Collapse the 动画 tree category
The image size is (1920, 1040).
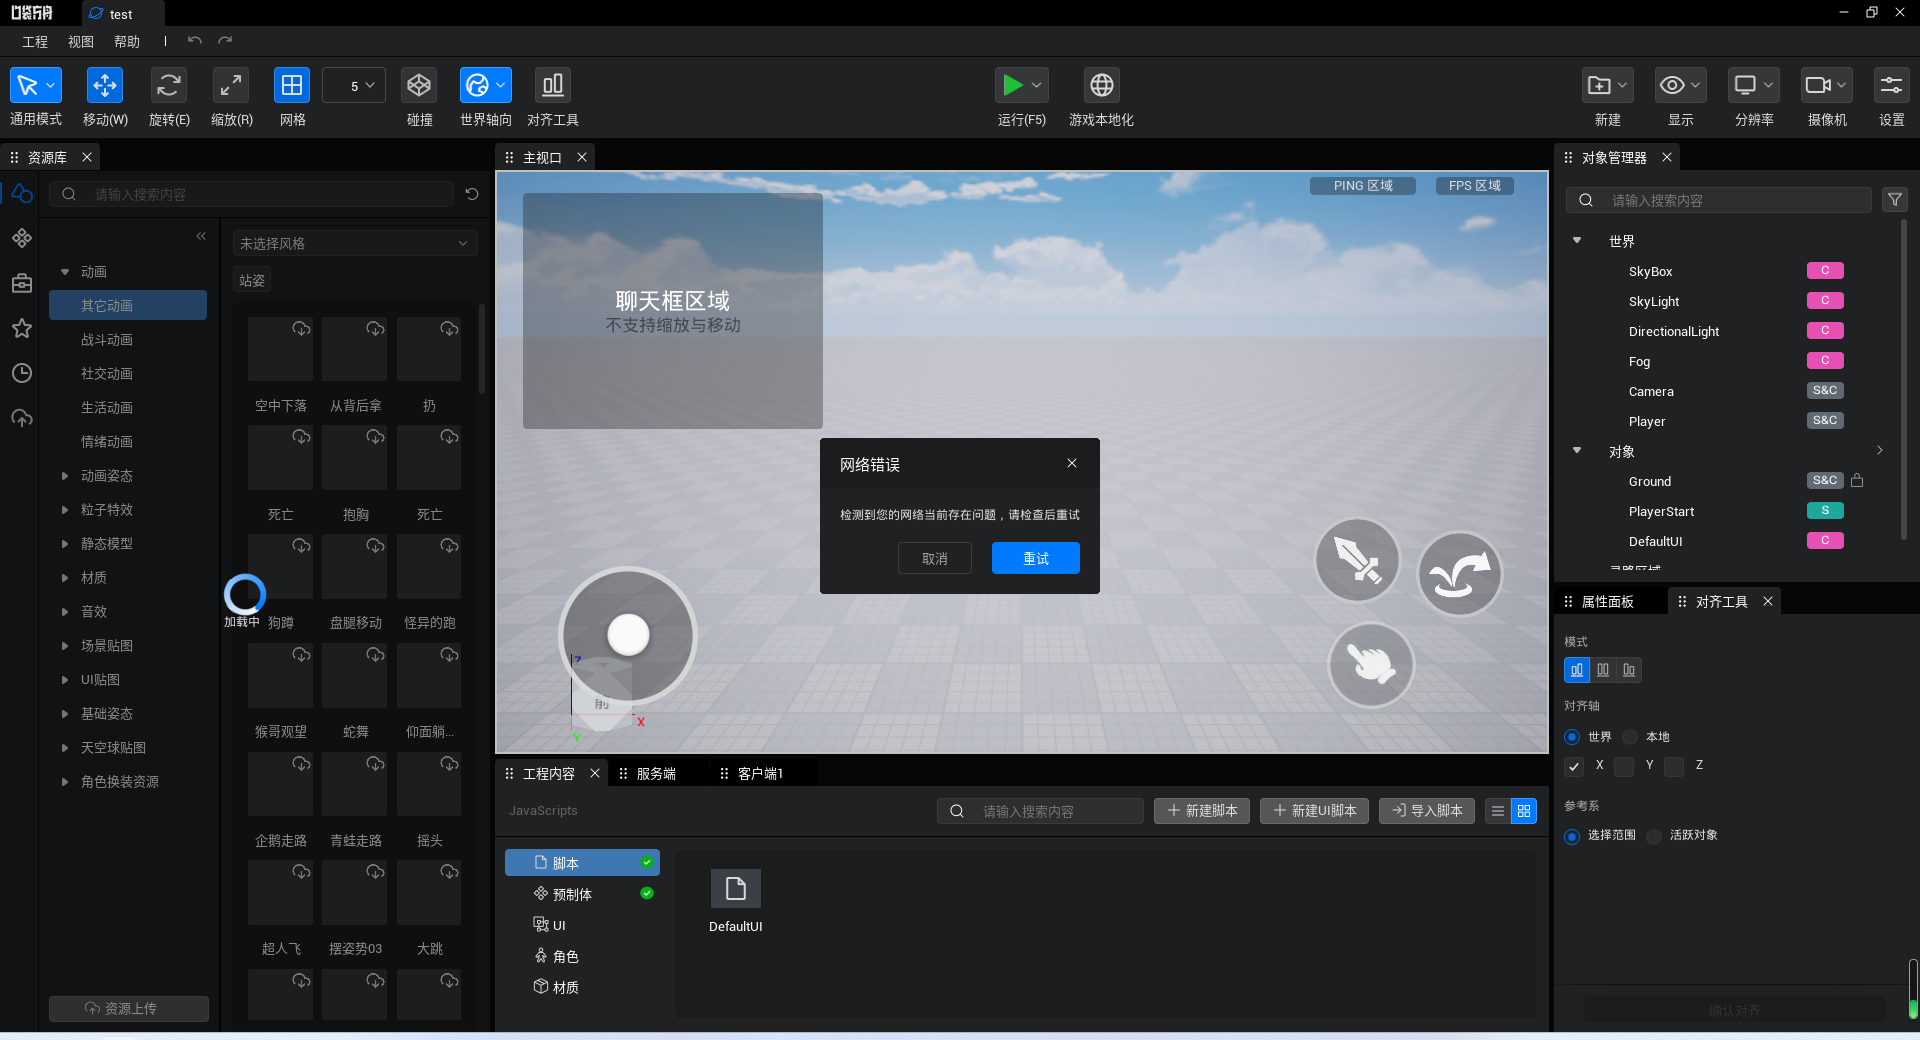[65, 272]
